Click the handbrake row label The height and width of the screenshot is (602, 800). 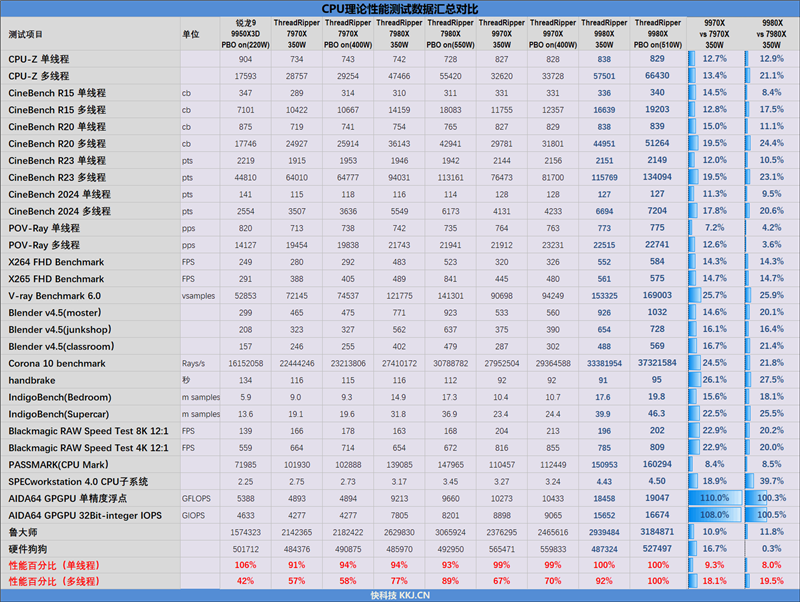pyautogui.click(x=32, y=380)
